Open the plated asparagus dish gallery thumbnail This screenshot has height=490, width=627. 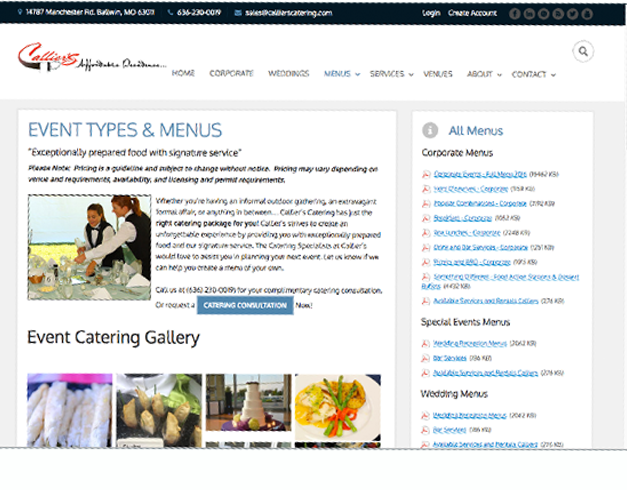pos(338,407)
